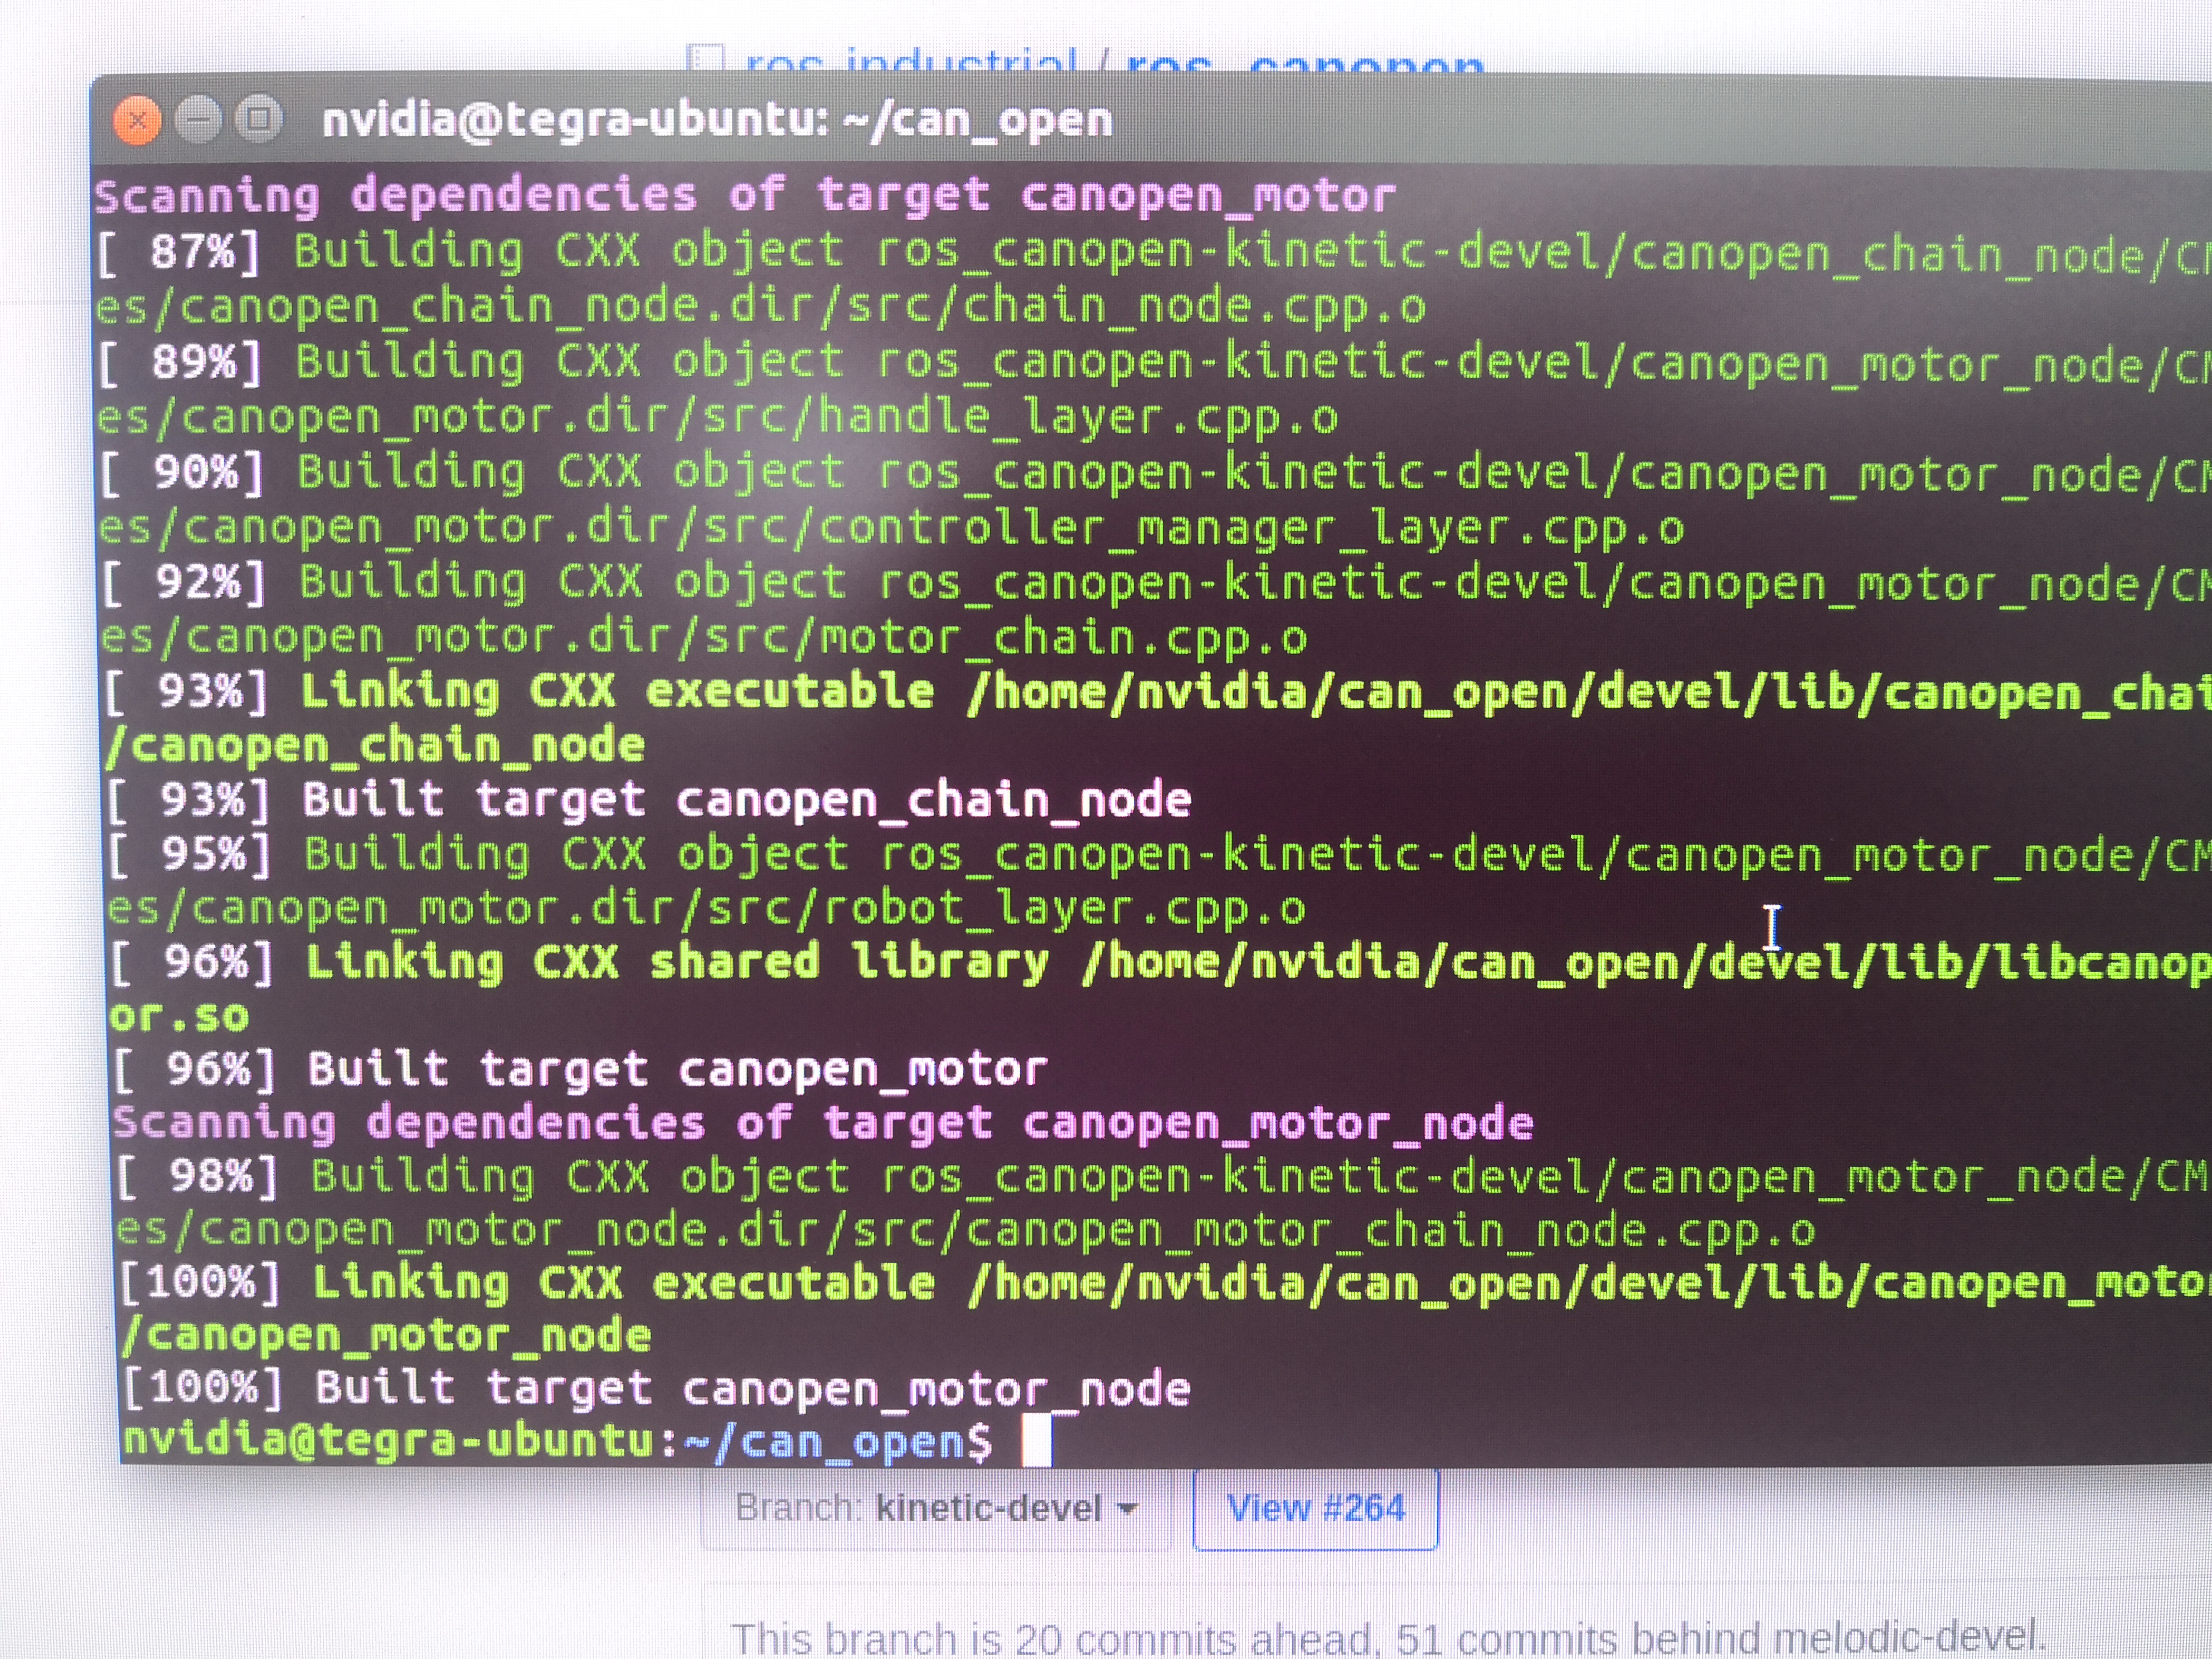
Task: Click the 'View #264' button in the browser
Action: coord(1316,1507)
